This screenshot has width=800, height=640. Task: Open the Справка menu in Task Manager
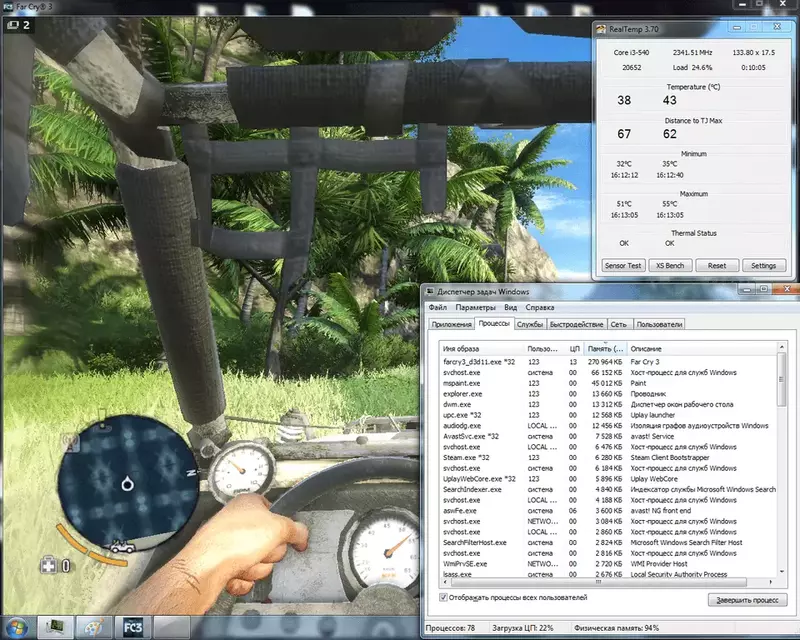(x=540, y=307)
